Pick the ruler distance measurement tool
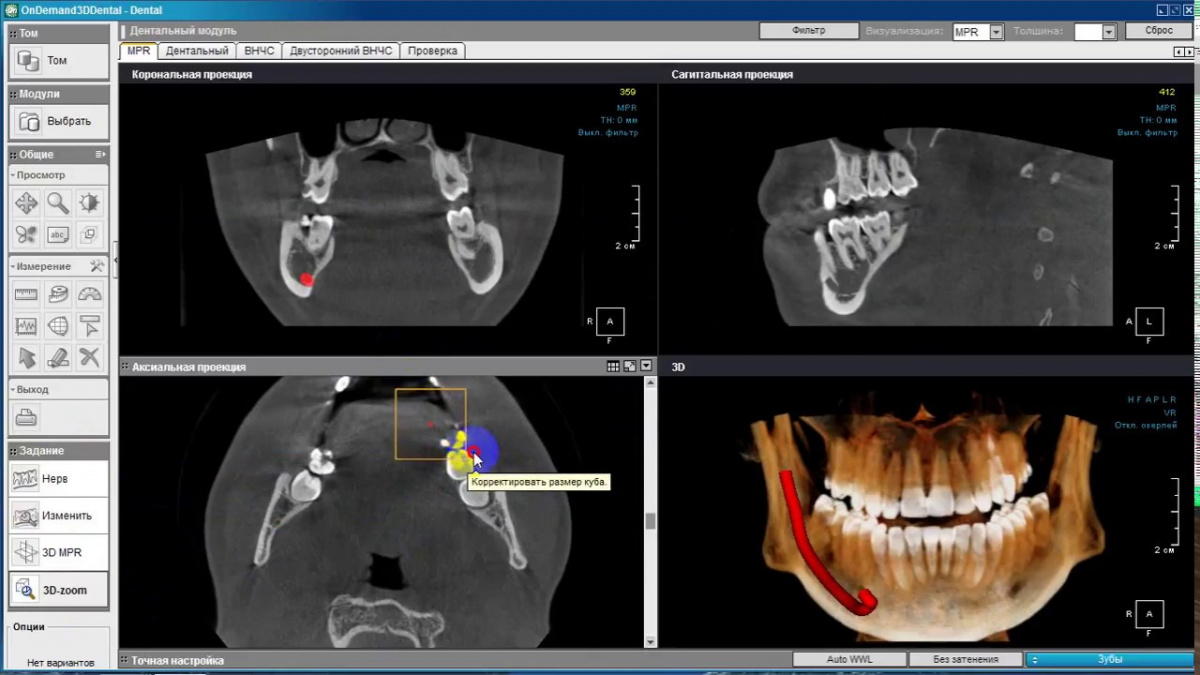 [x=26, y=294]
